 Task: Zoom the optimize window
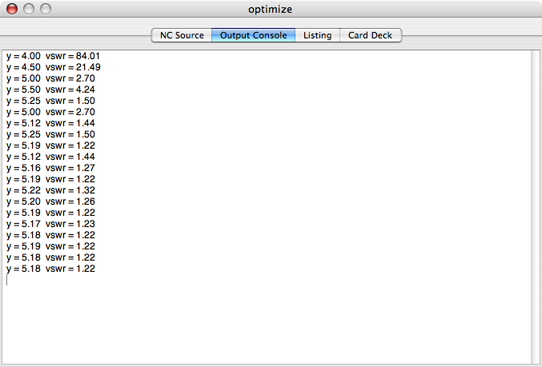pos(46,9)
